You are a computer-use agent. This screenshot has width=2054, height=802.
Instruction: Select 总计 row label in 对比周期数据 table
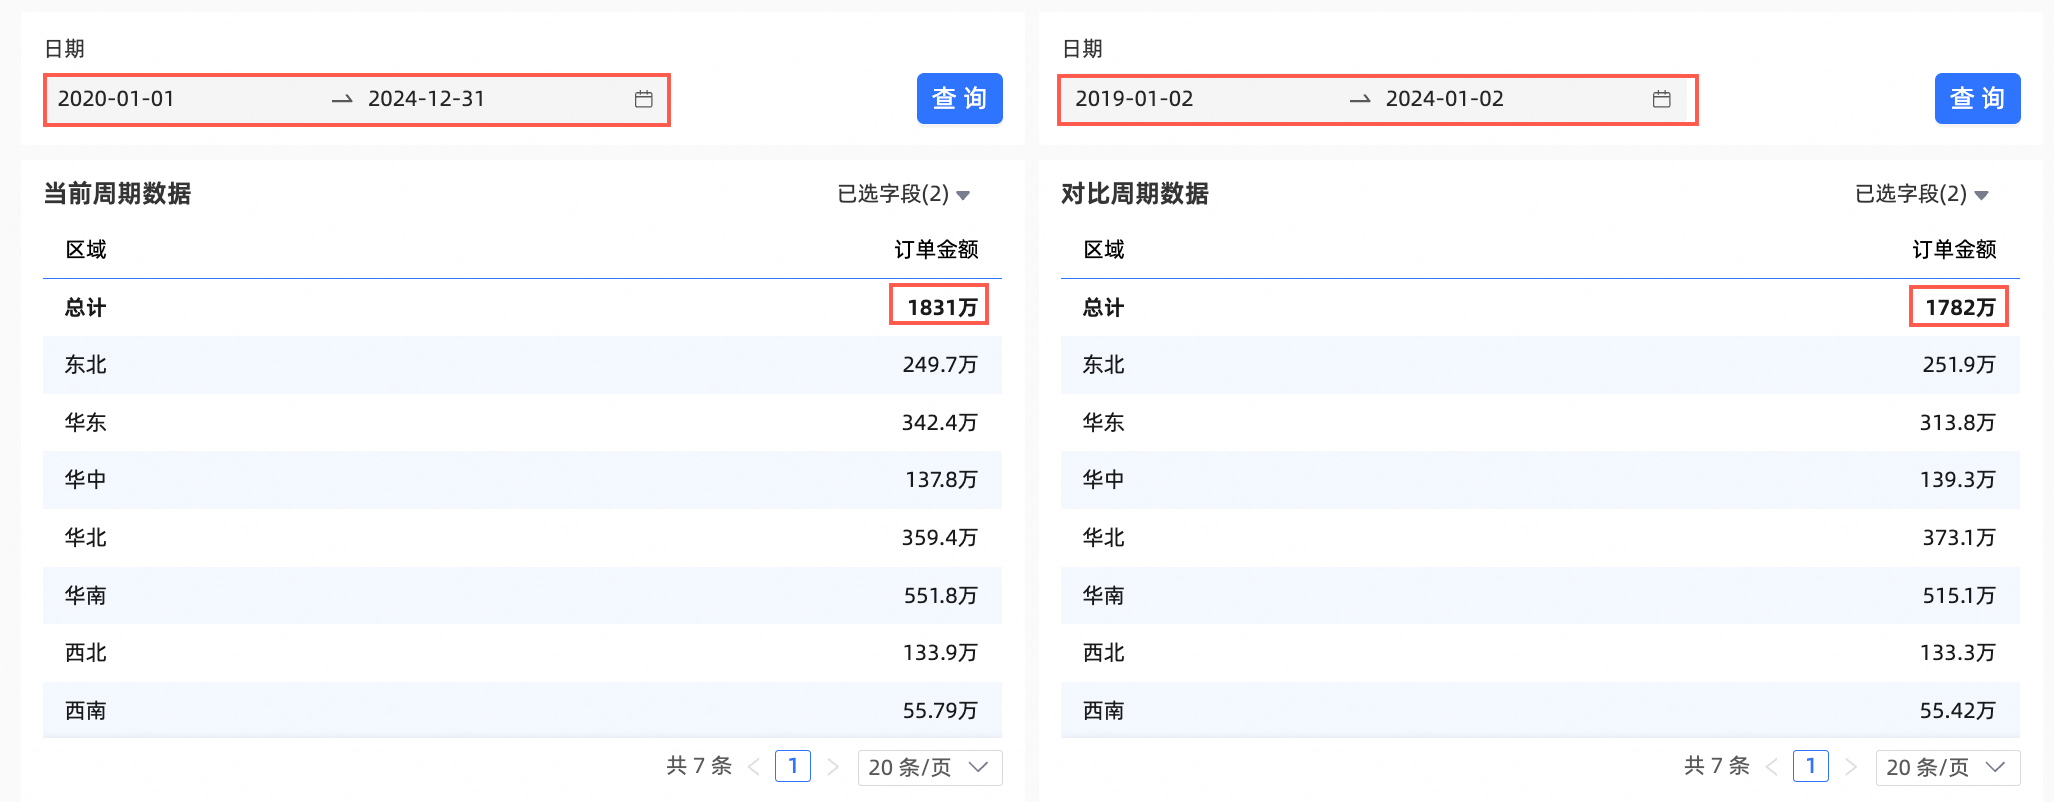[x=1104, y=308]
